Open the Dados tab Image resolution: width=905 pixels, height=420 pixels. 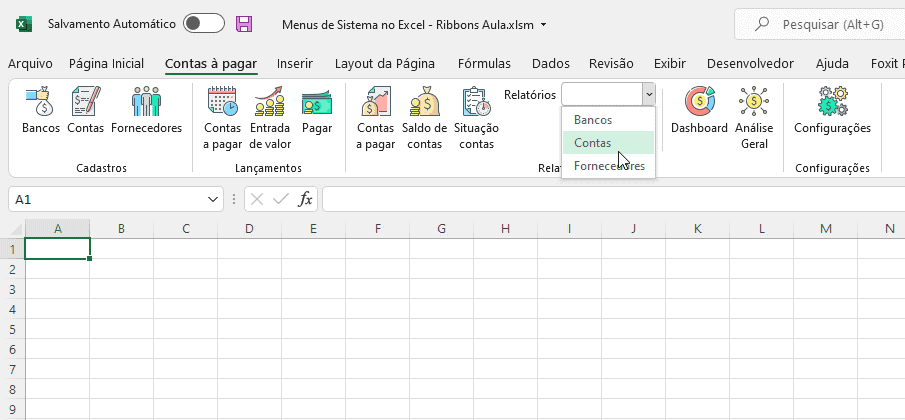(x=551, y=64)
